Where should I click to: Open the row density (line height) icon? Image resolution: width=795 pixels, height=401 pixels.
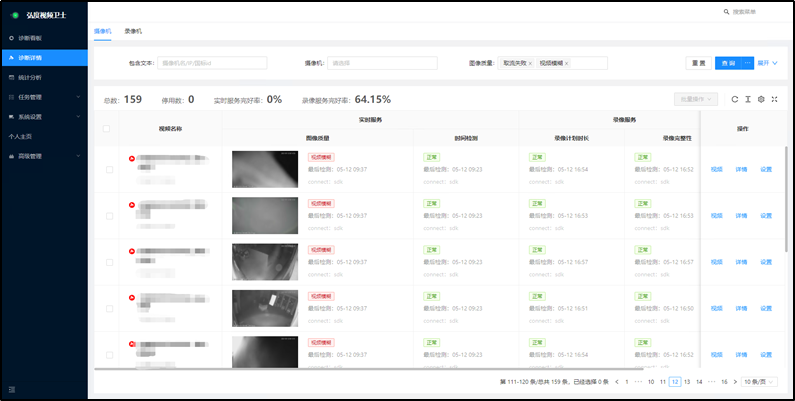[x=747, y=99]
